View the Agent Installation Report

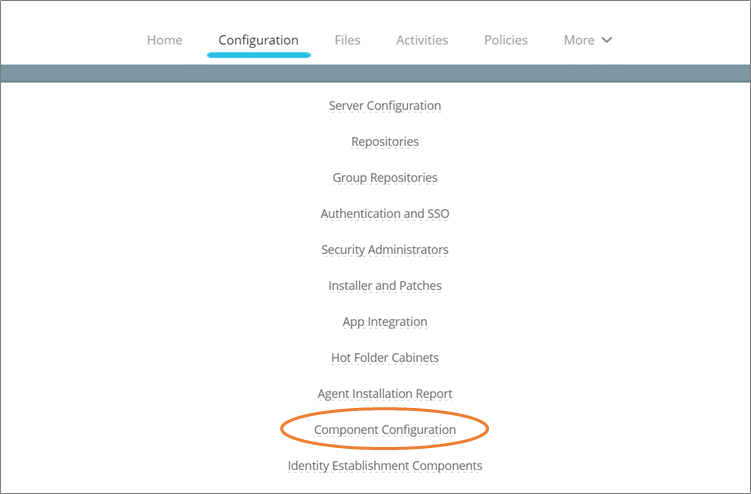(385, 393)
